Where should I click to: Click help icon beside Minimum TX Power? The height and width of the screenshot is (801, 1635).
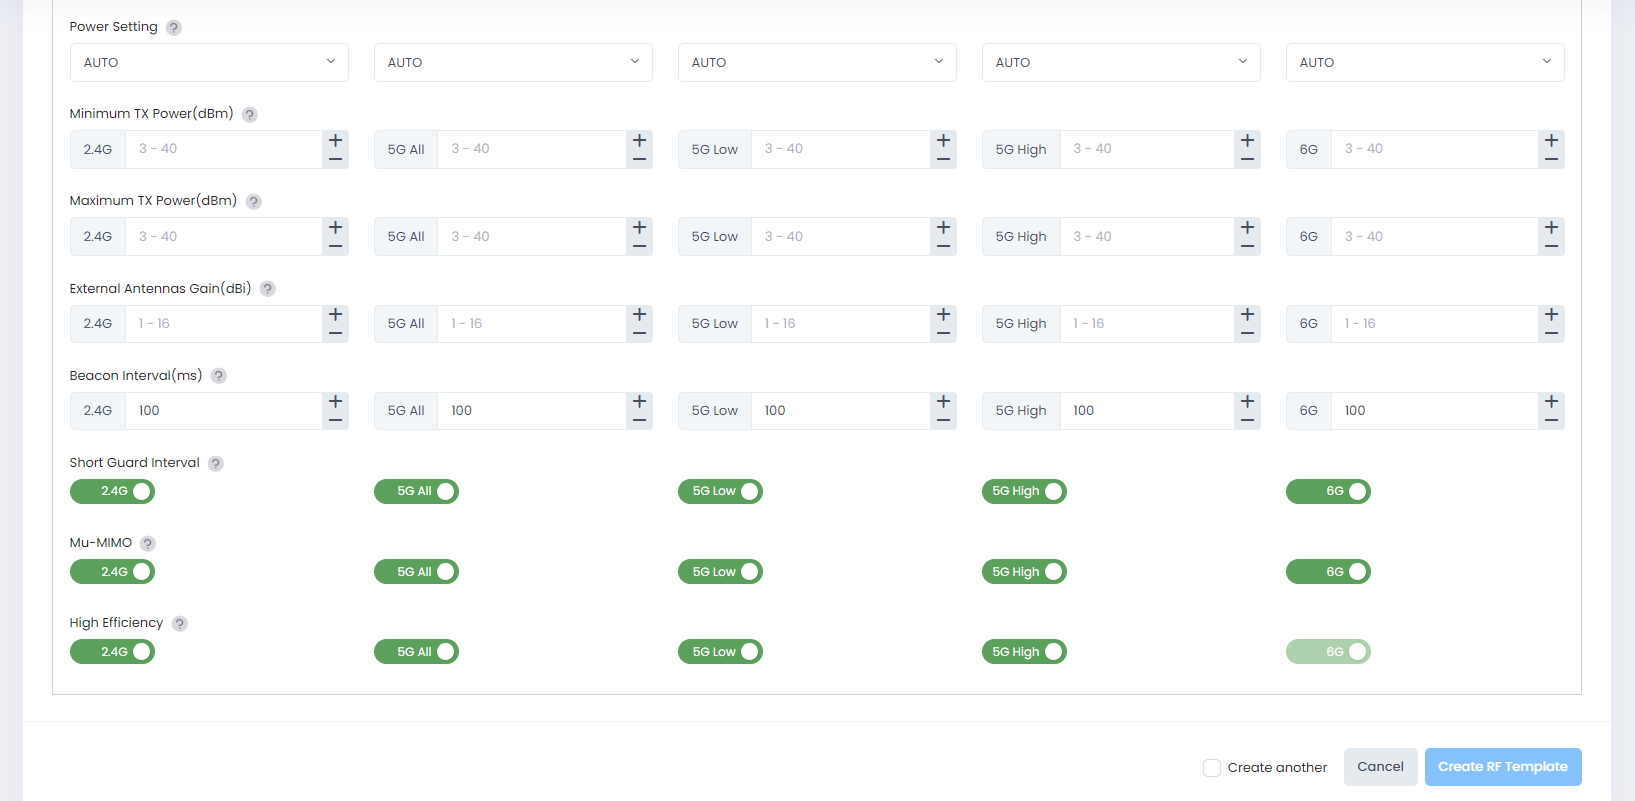[250, 115]
